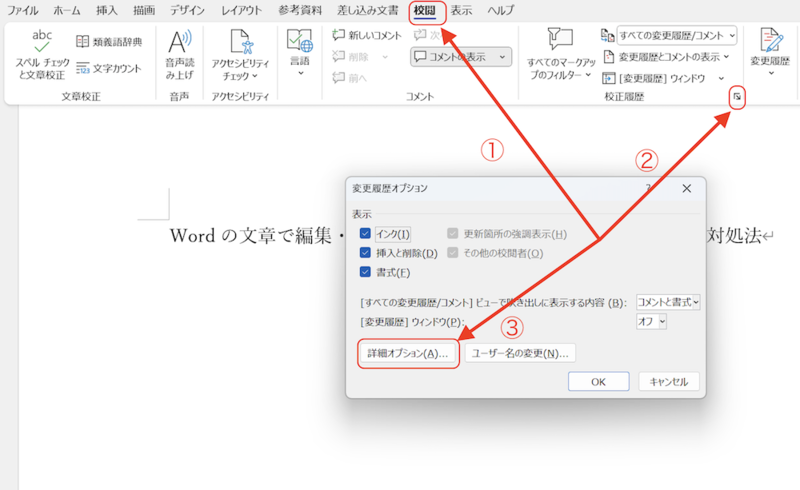Click the 削除 comment button
This screenshot has width=800, height=490.
tap(351, 57)
